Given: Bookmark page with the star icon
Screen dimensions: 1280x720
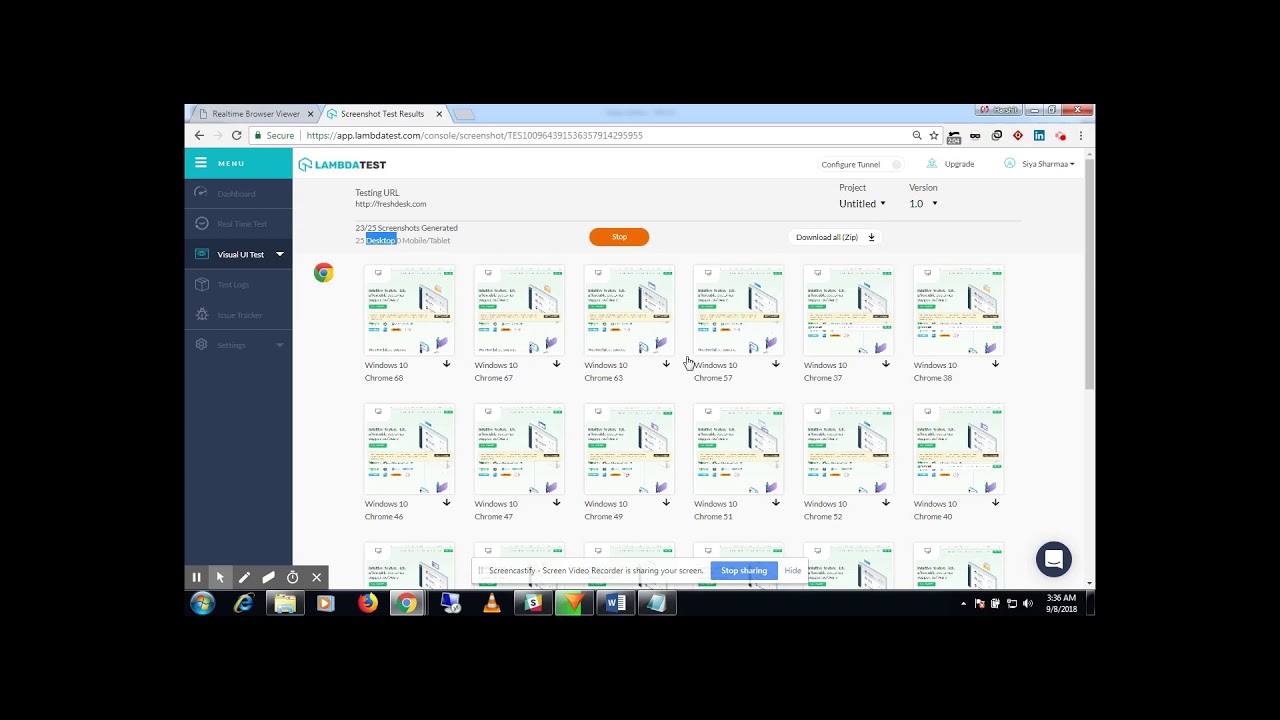Looking at the screenshot, I should pyautogui.click(x=934, y=135).
